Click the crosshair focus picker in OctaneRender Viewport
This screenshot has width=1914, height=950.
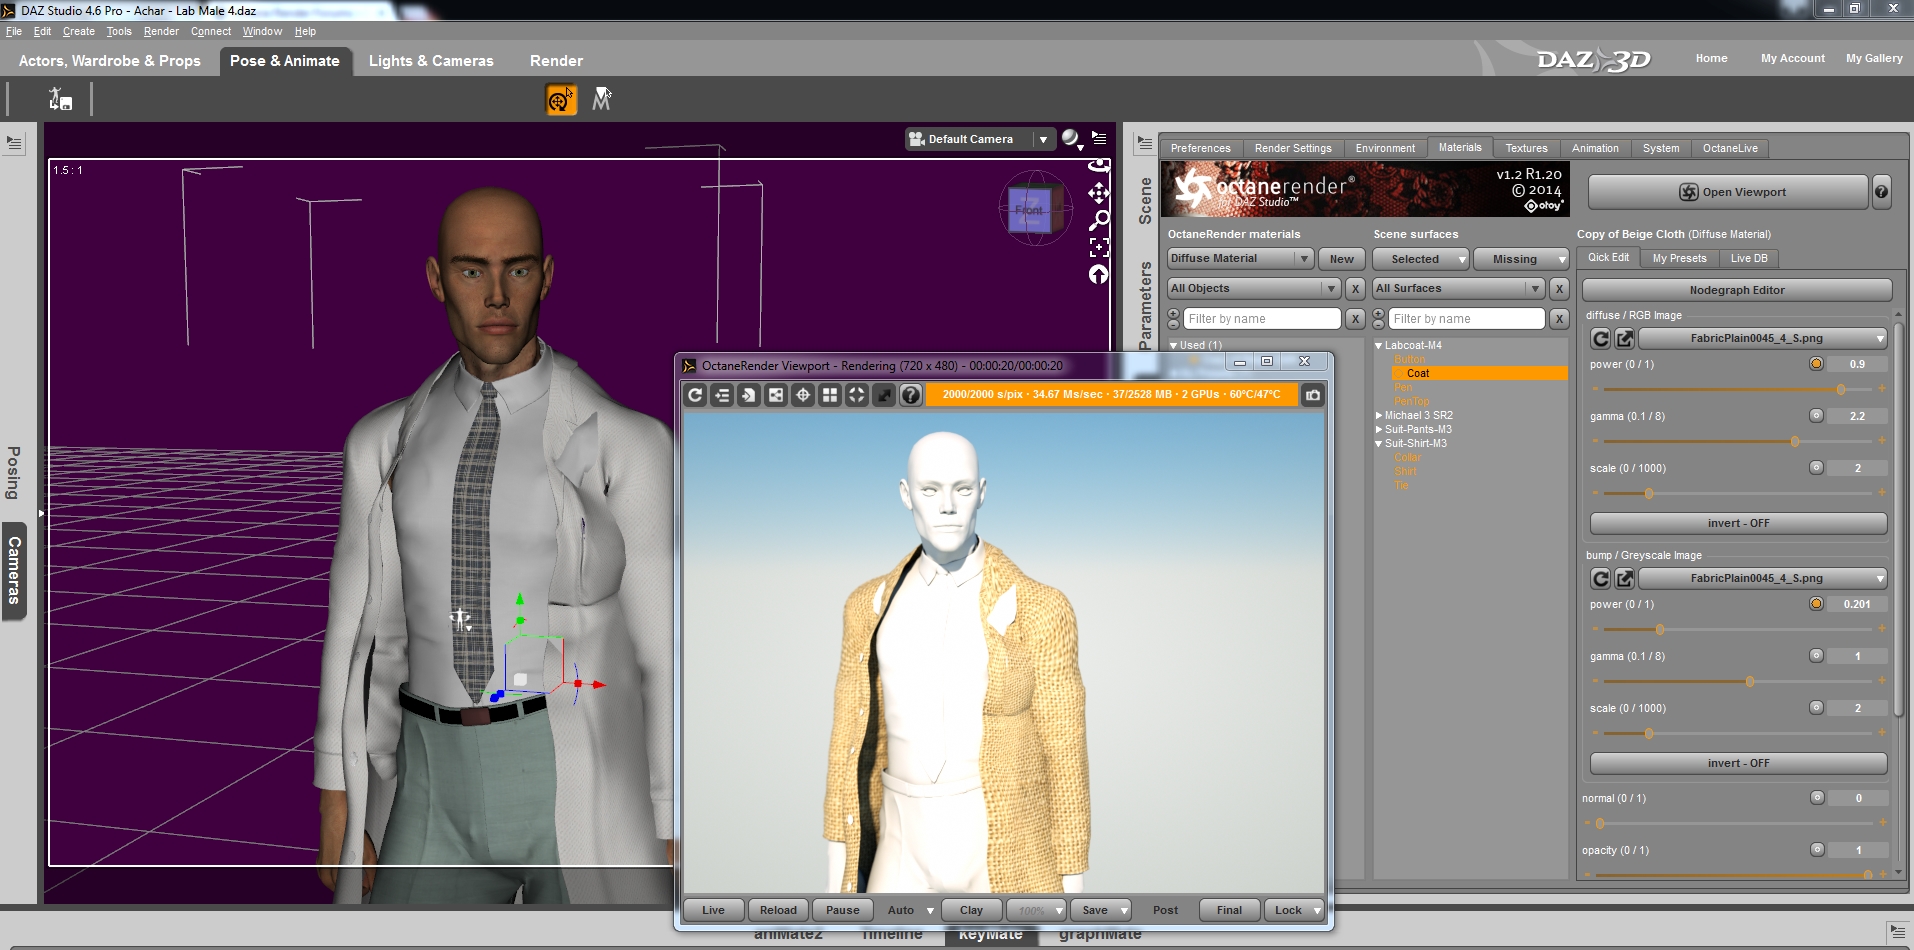803,395
